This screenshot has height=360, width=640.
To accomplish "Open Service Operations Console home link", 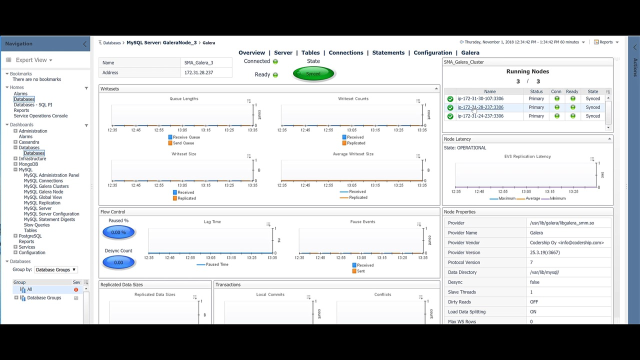I will (x=41, y=116).
